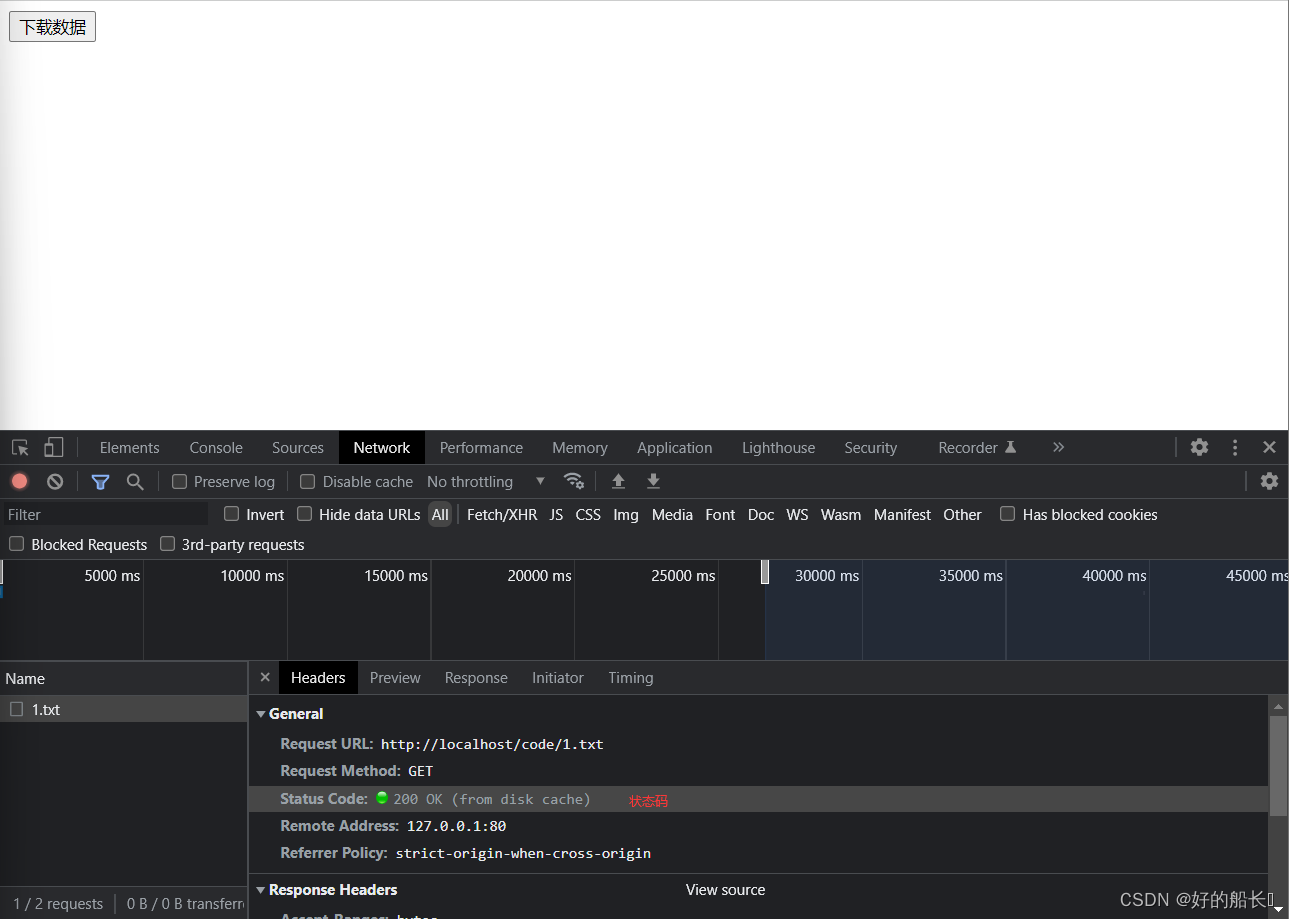Enable the Preserve log checkbox
Image resolution: width=1289 pixels, height=919 pixels.
click(x=179, y=481)
